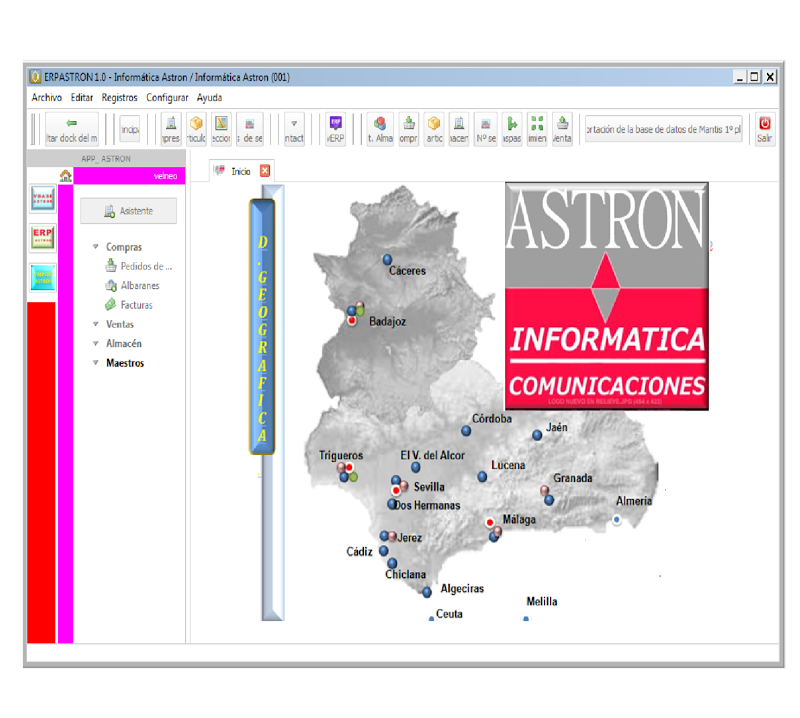Screen dimensions: 800x718
Task: Click the Cádiz map marker
Action: click(384, 551)
